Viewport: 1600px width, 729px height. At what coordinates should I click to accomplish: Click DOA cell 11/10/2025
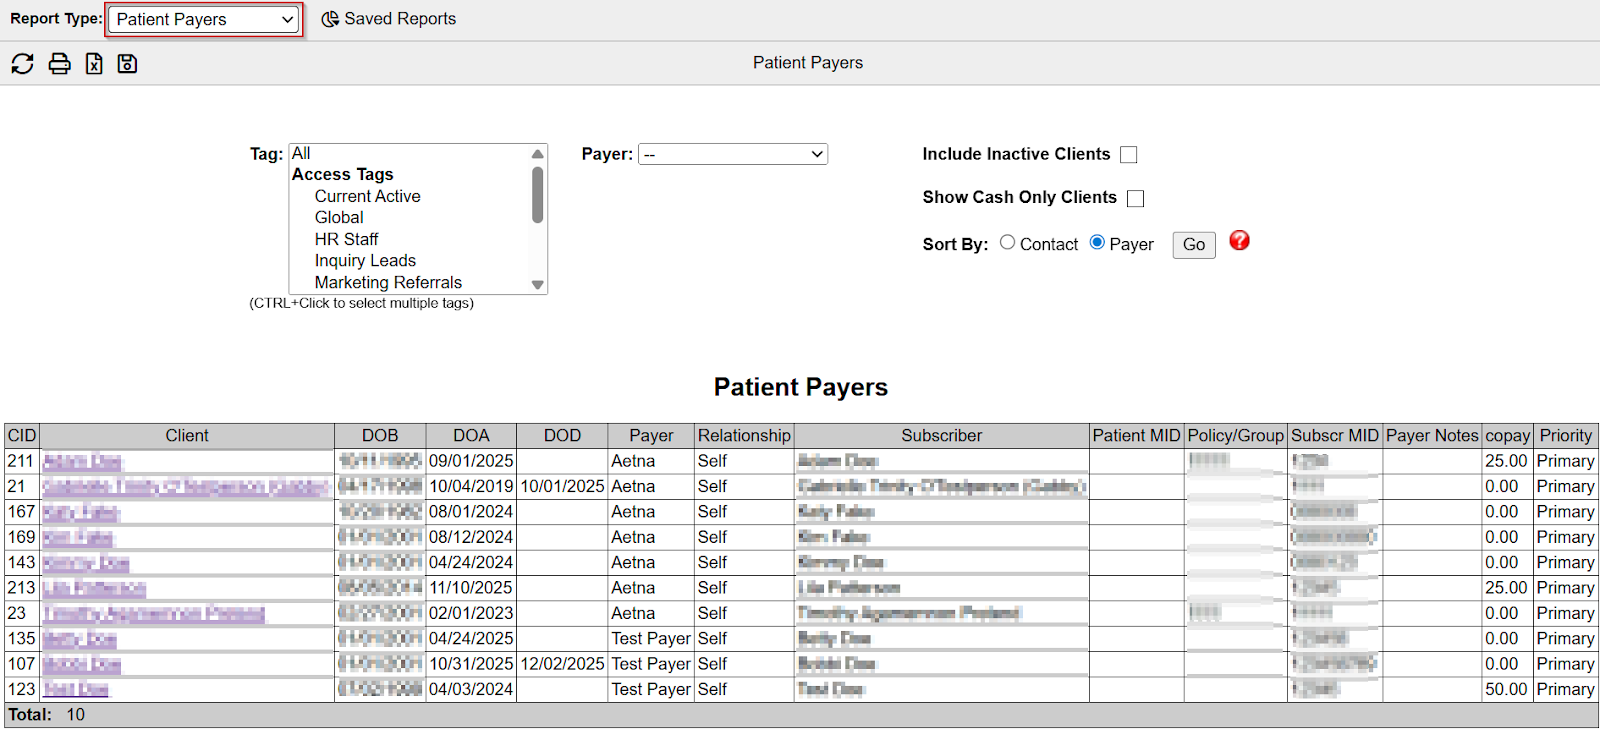click(471, 588)
